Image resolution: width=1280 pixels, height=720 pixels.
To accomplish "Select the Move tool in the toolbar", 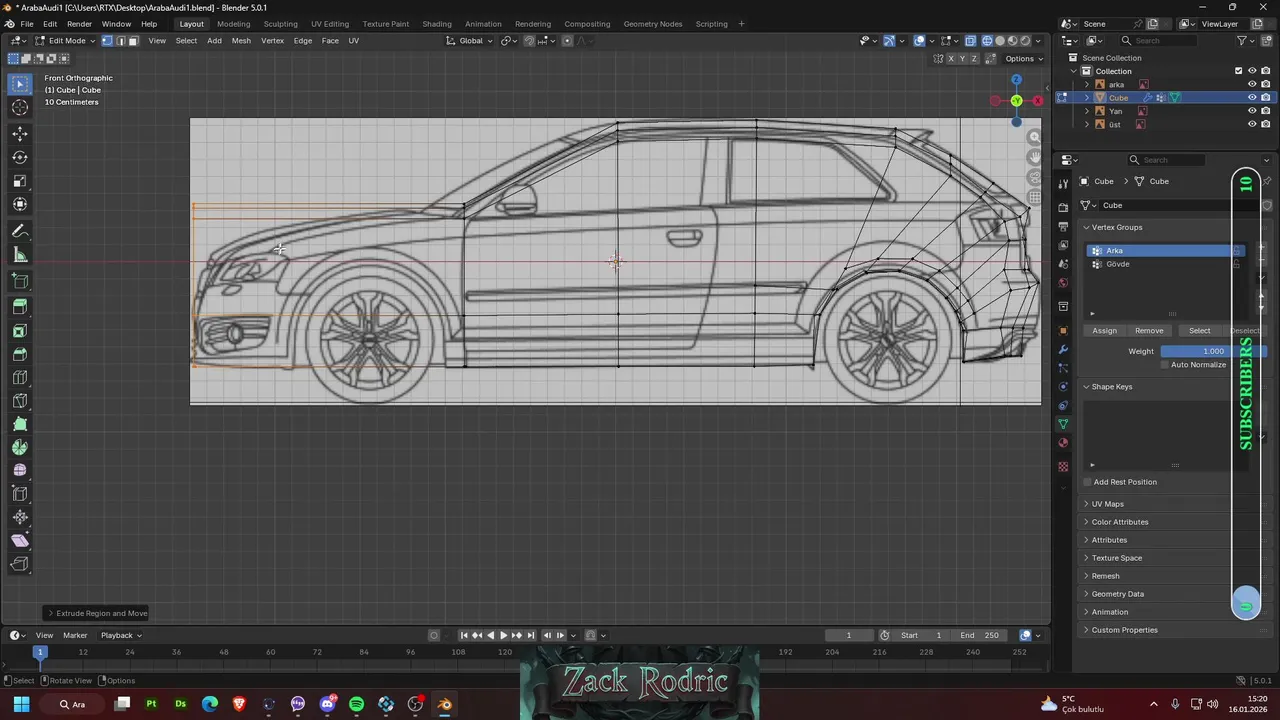I will click(20, 134).
